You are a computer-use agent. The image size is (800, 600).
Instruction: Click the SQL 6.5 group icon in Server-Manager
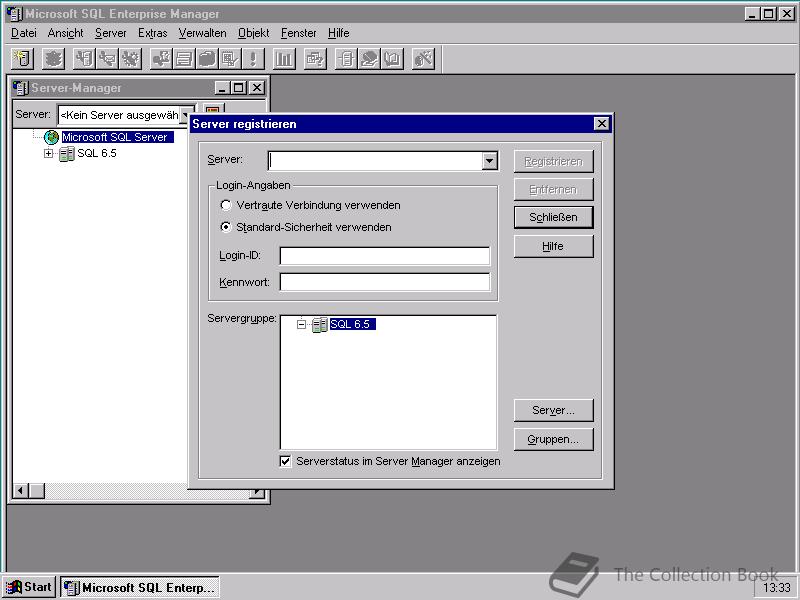66,154
